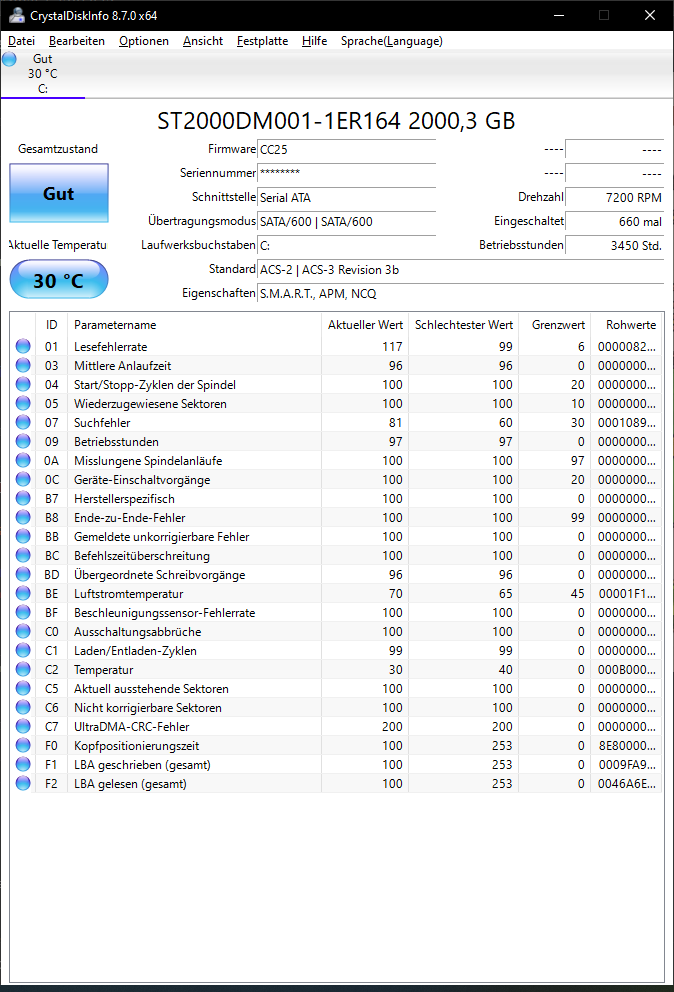Image resolution: width=674 pixels, height=992 pixels.
Task: Click raw value 0046A6E... of LBA gelesen
Action: [627, 783]
